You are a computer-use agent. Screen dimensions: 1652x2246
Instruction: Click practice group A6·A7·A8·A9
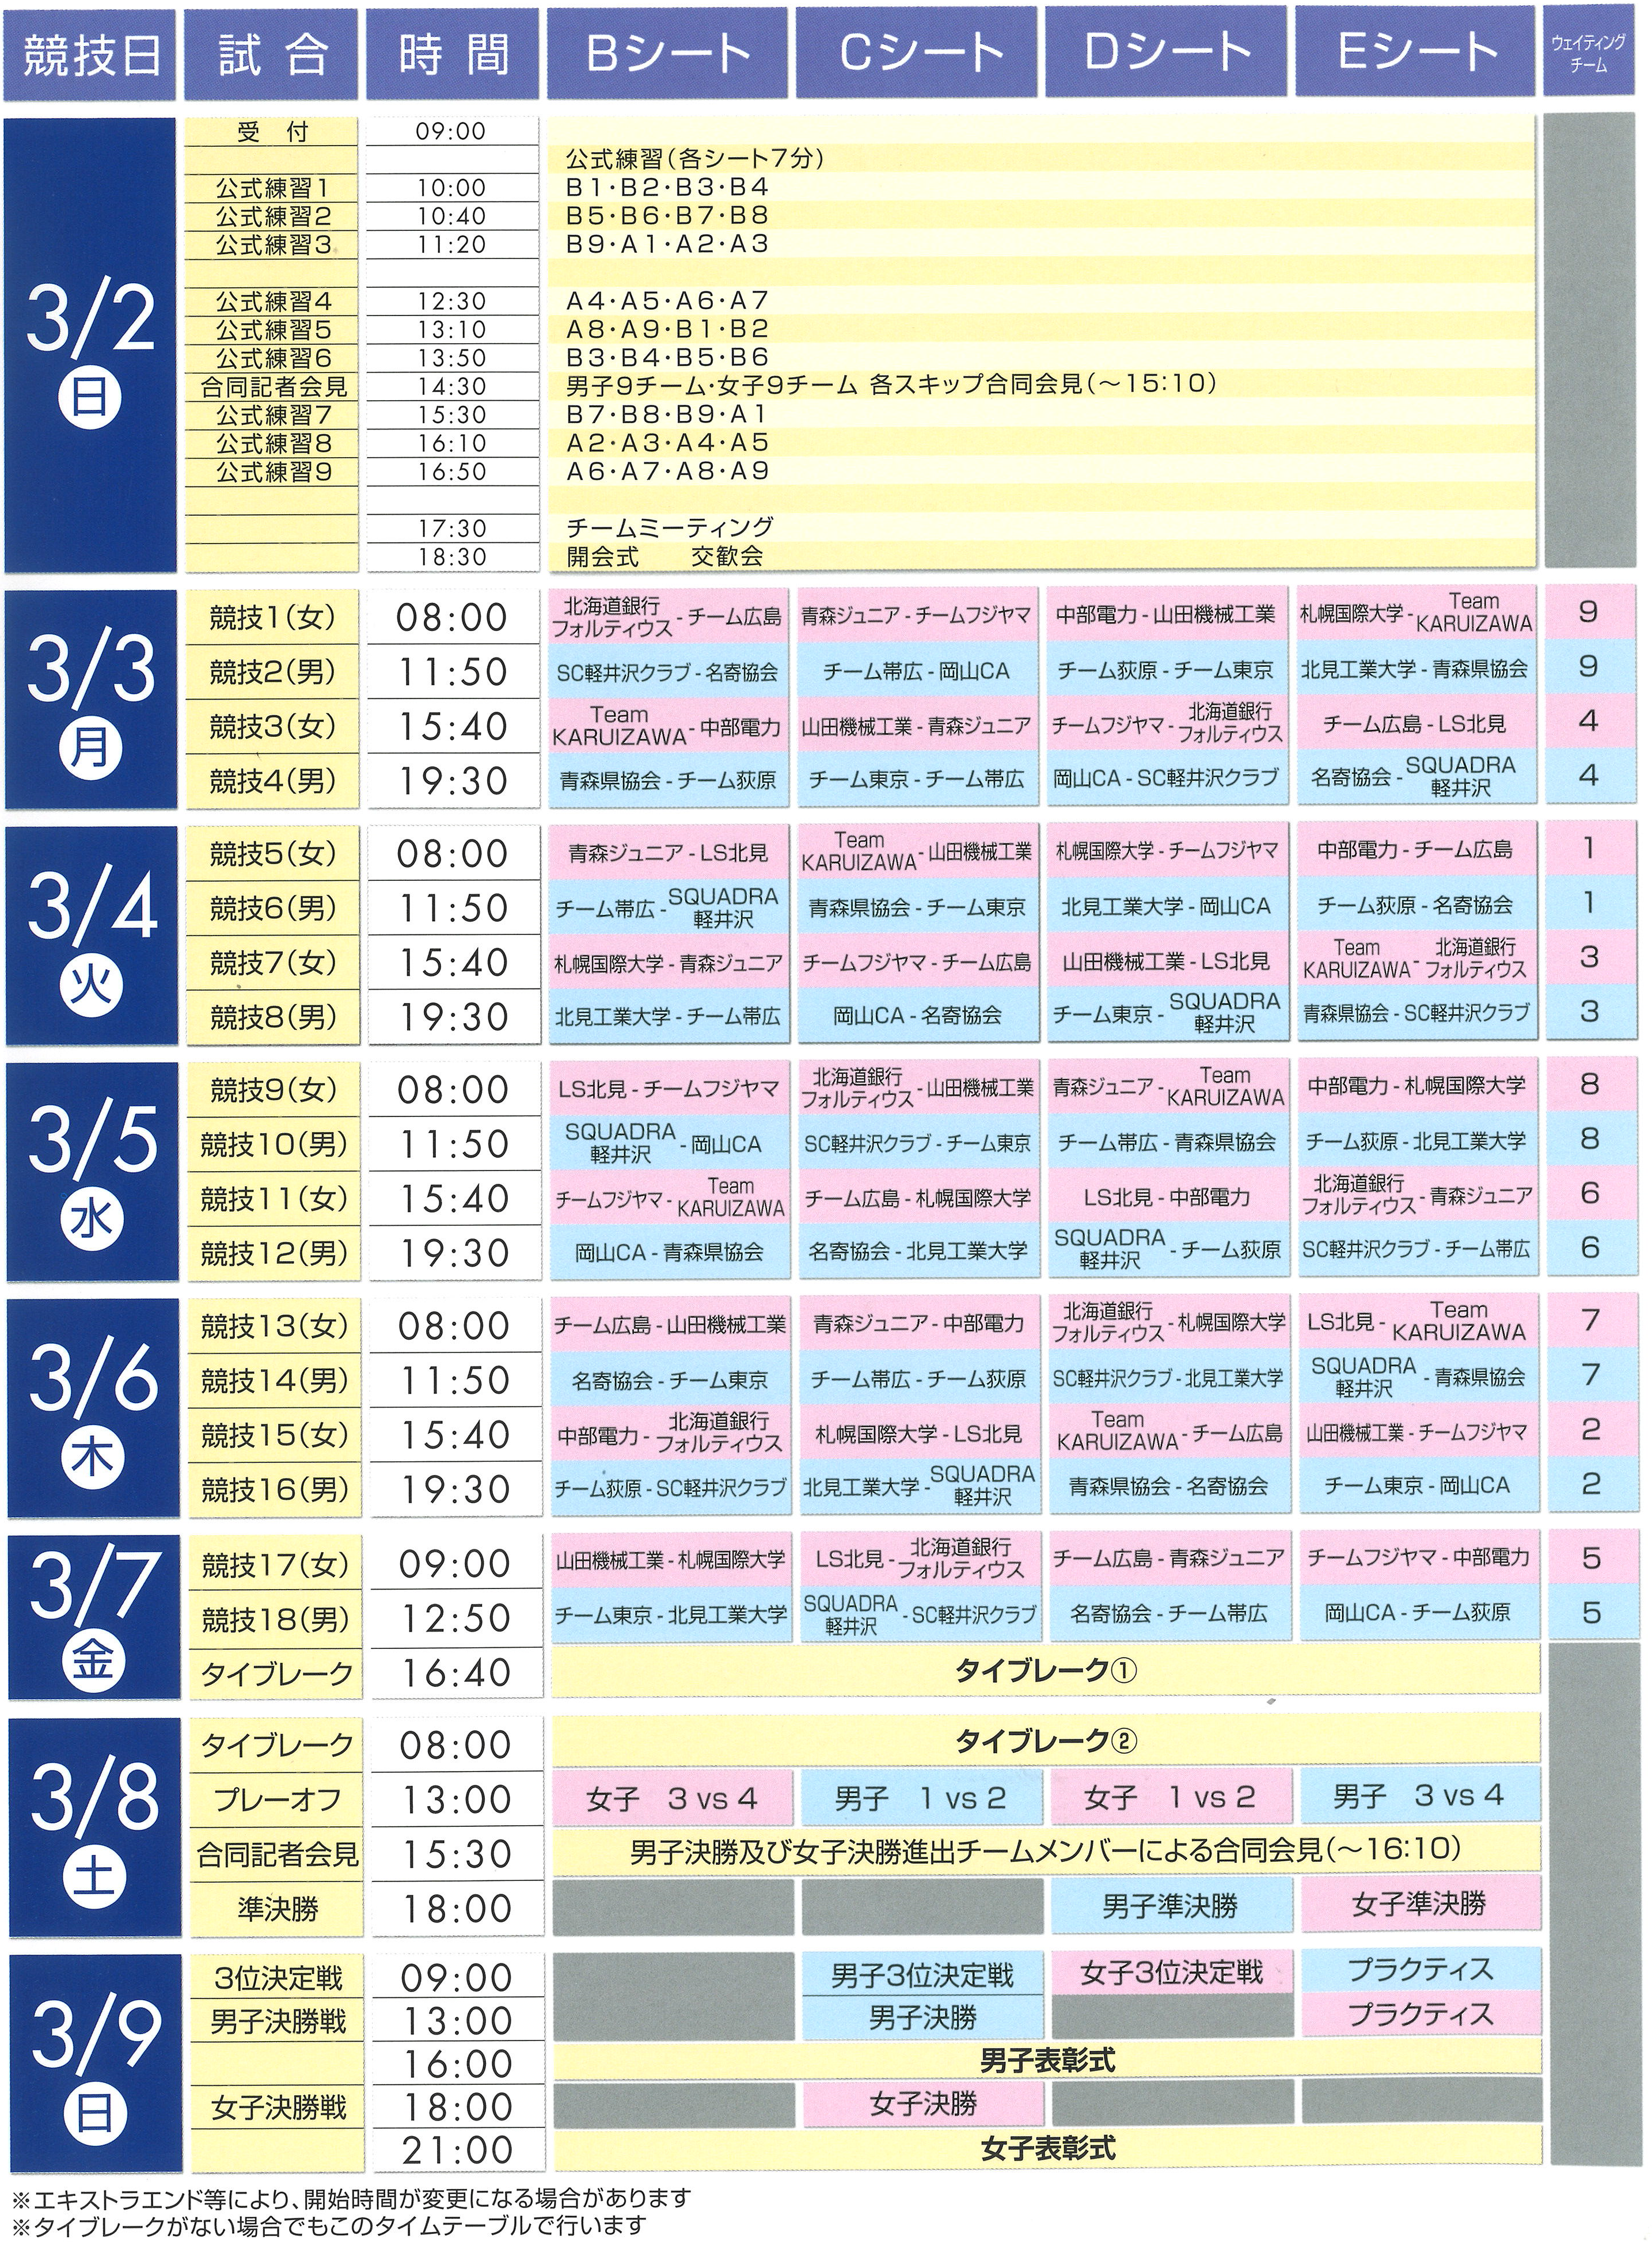click(x=667, y=471)
